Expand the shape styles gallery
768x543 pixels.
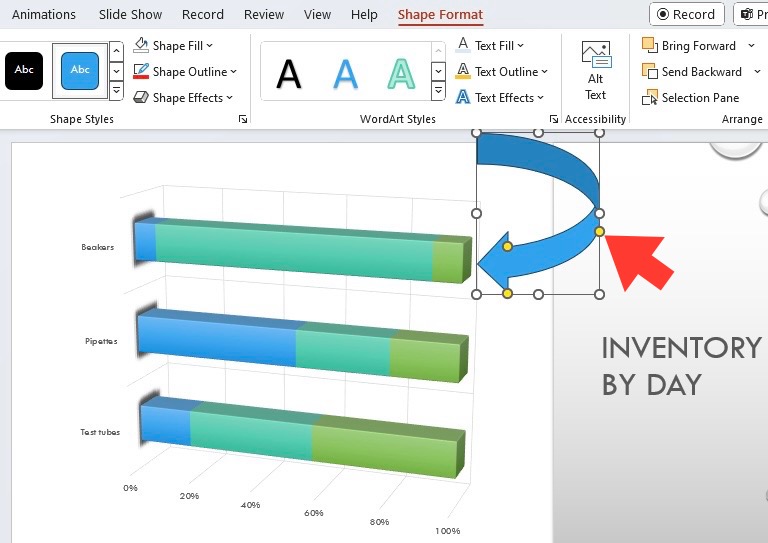tap(116, 91)
